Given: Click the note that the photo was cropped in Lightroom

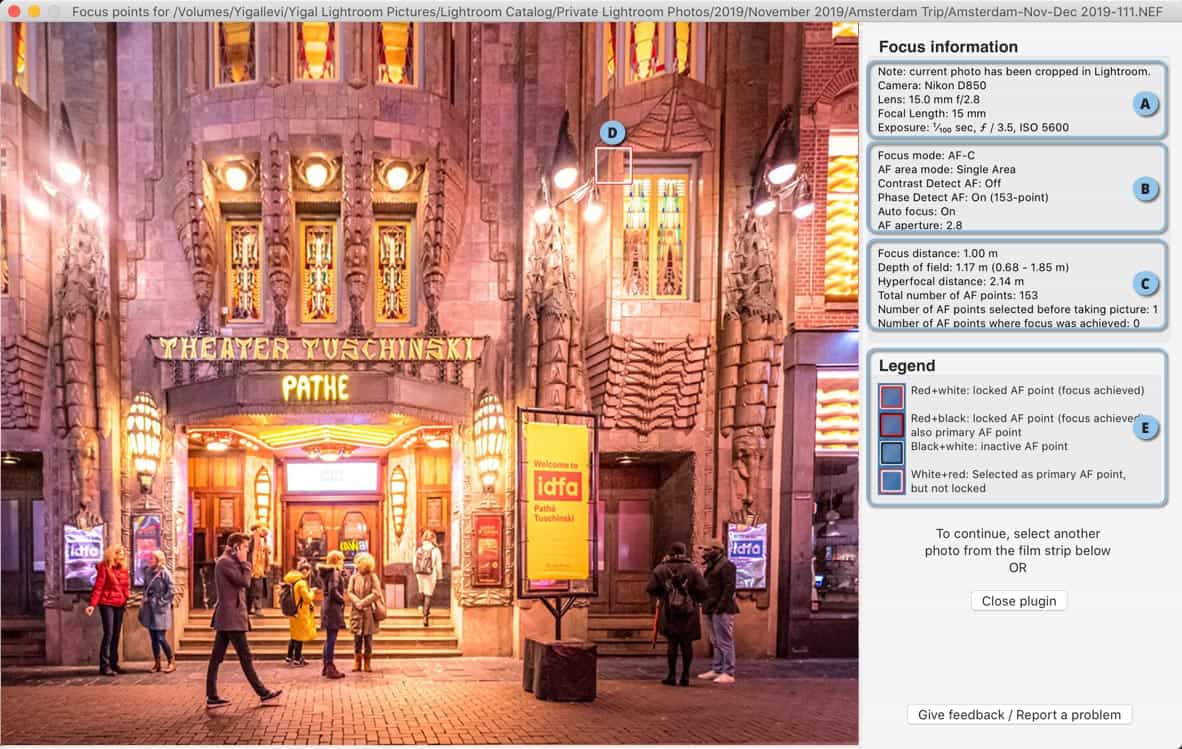Looking at the screenshot, I should pos(1014,72).
